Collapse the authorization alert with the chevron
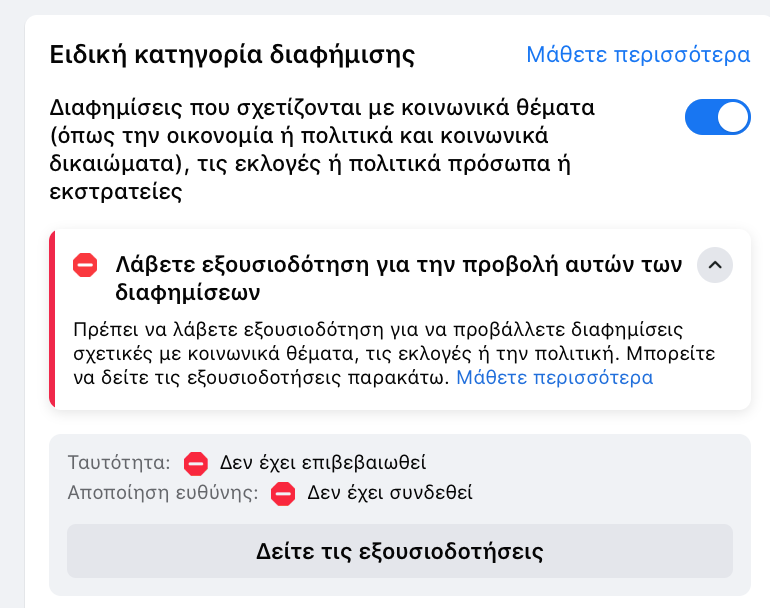770x608 pixels. 714,266
